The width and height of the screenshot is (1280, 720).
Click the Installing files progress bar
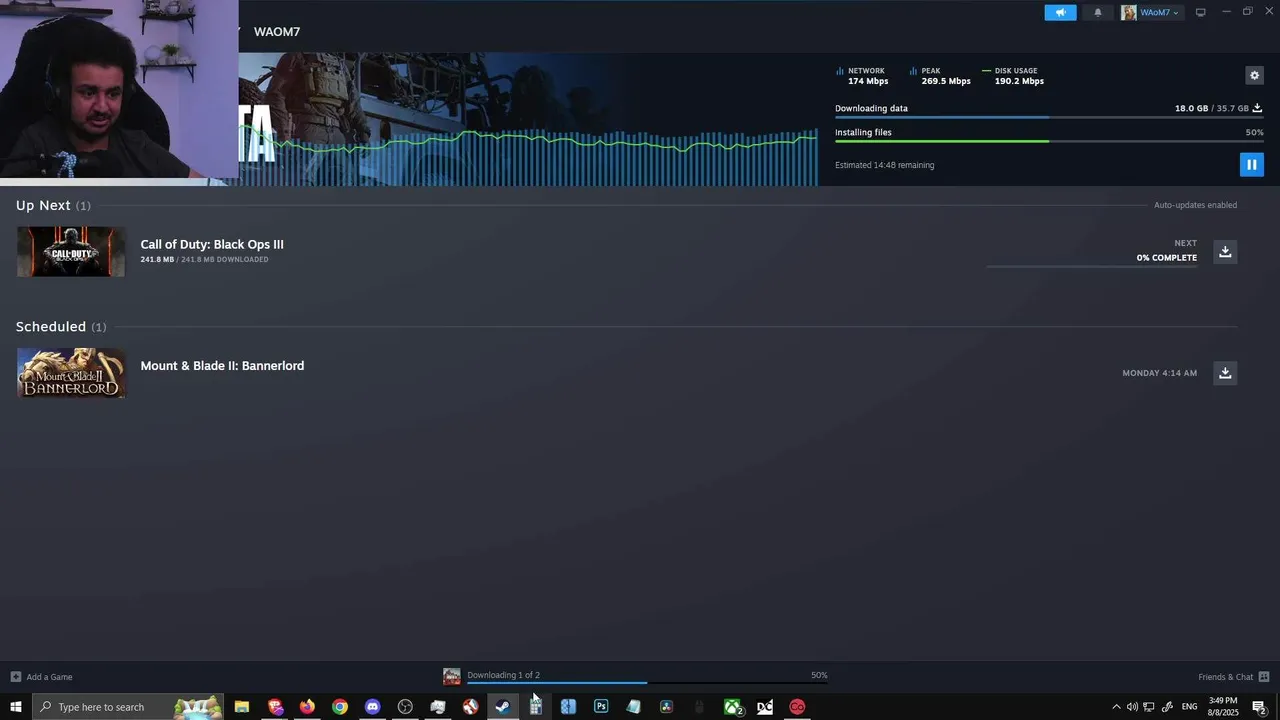coord(1049,141)
